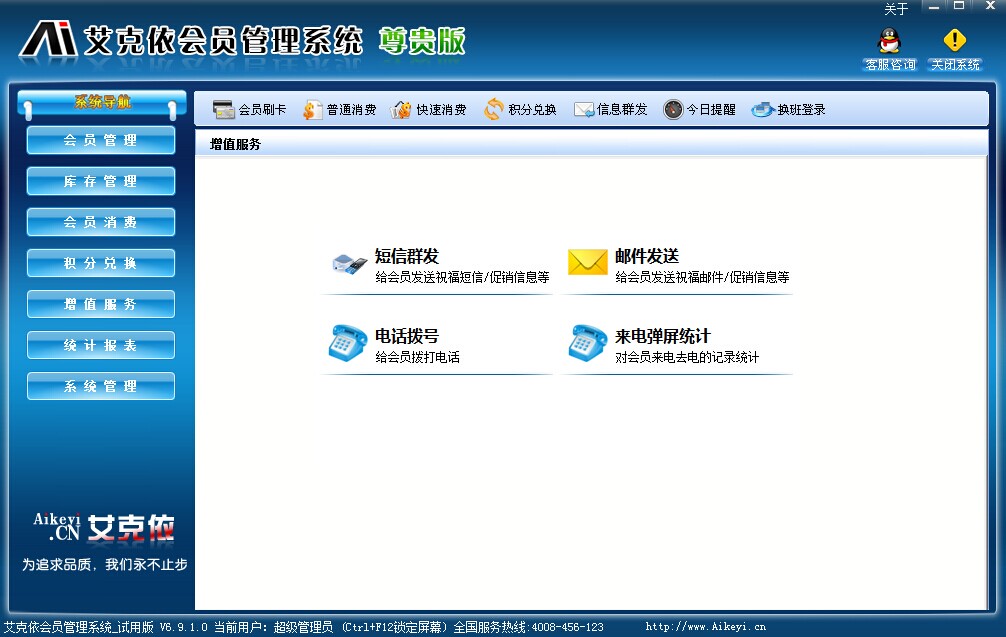Image resolution: width=1006 pixels, height=637 pixels.
Task: Click description 给会员发送祝福邮件/促销信息等
Action: pos(702,277)
